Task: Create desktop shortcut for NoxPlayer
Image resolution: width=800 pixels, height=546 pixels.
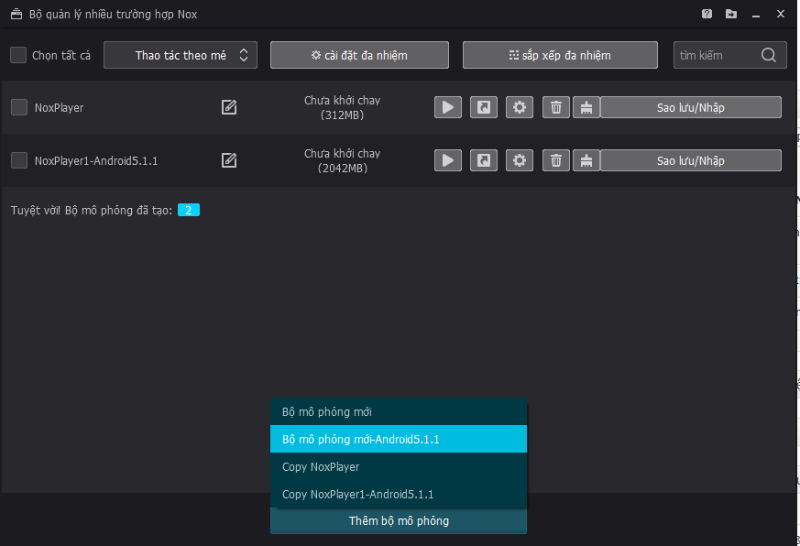Action: click(x=484, y=107)
